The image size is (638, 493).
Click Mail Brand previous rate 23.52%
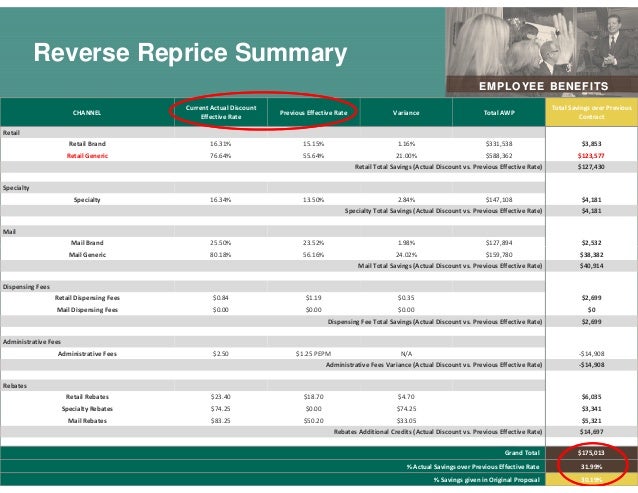coord(313,243)
